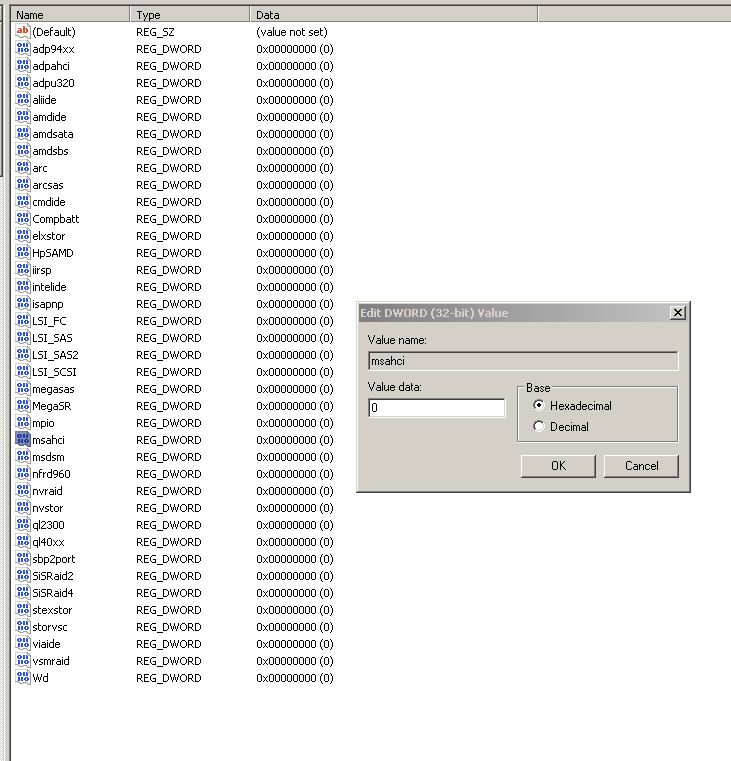Cancel the Edit DWORD dialog
Viewport: 731px width, 761px height.
point(641,466)
